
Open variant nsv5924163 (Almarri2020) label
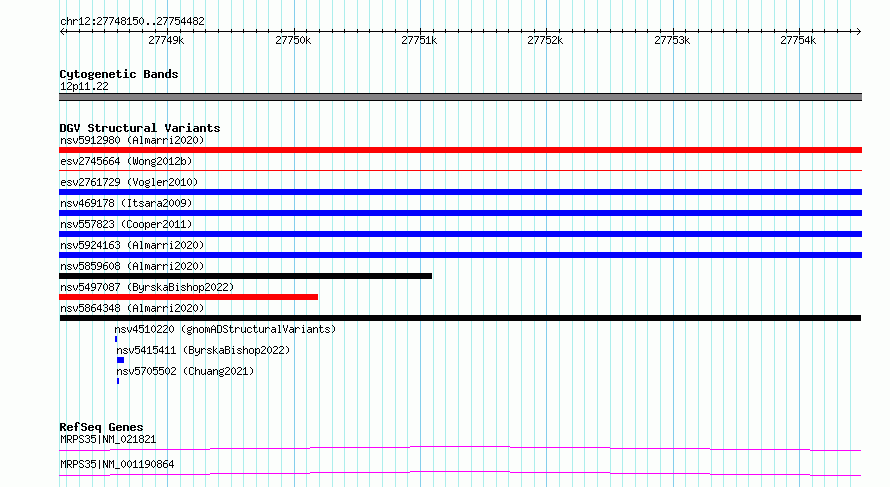132,245
